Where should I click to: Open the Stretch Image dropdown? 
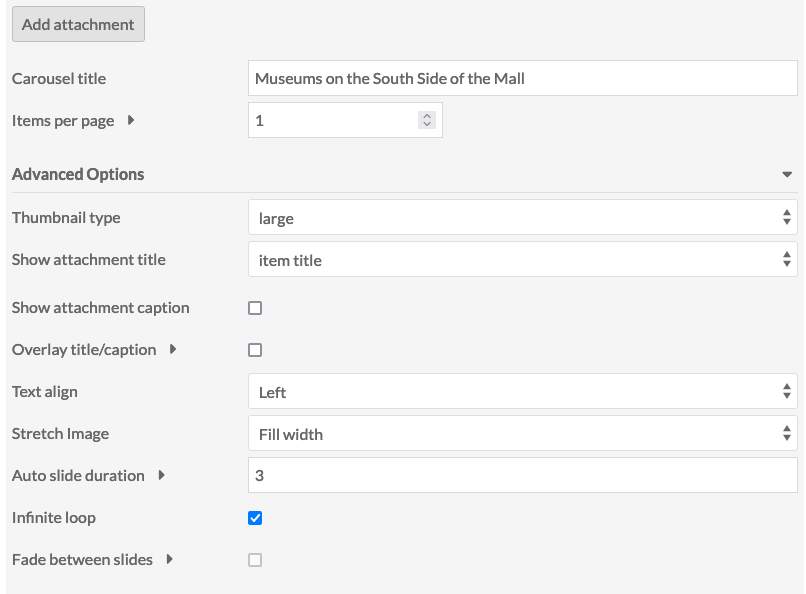pyautogui.click(x=522, y=434)
